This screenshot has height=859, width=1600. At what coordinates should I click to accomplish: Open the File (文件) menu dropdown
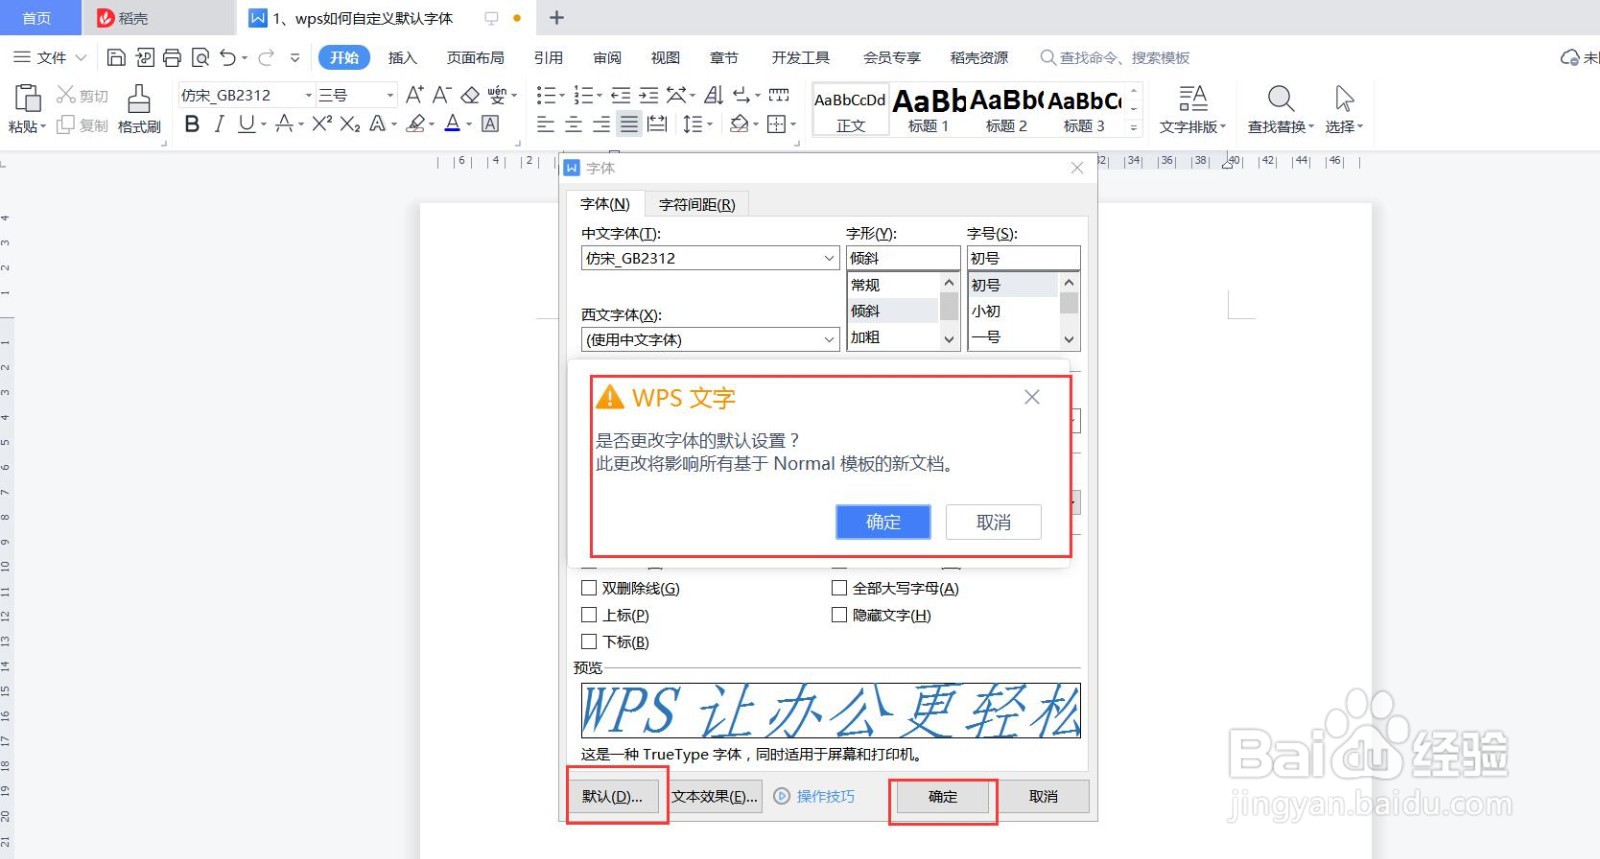50,58
